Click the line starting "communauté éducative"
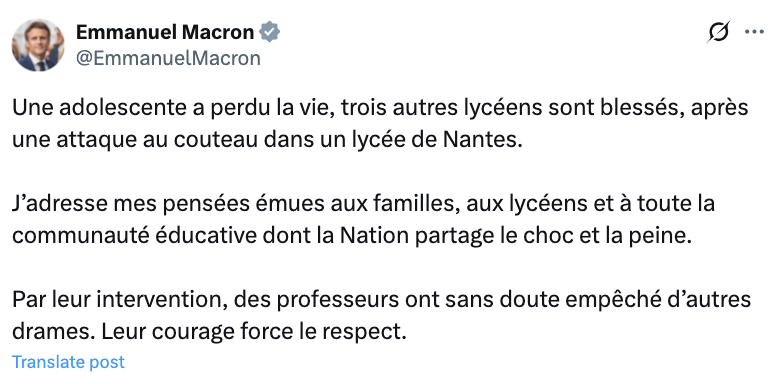Screen dimensions: 784x384 (x=352, y=236)
